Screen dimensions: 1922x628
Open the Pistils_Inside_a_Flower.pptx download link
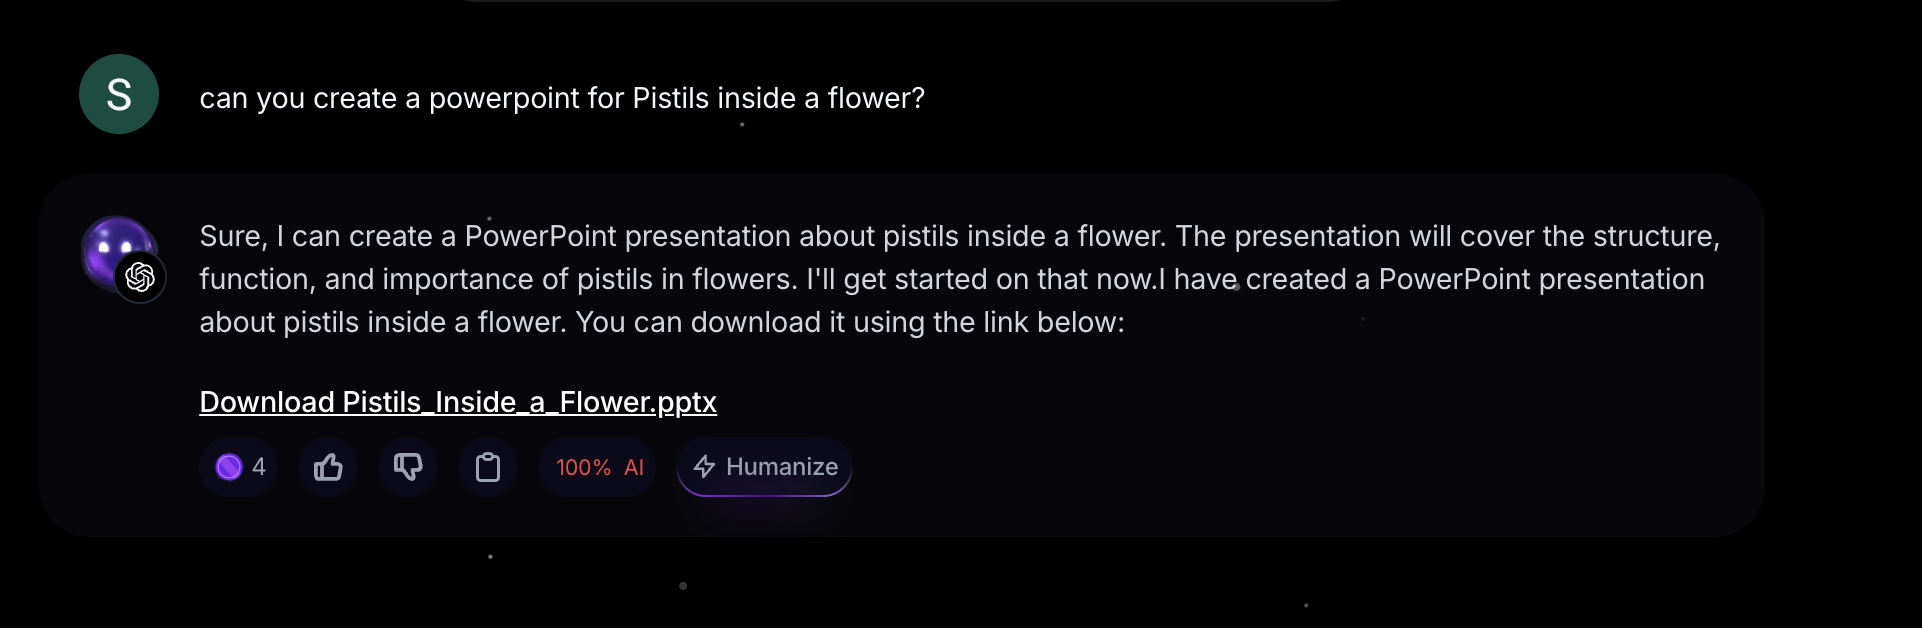click(458, 402)
